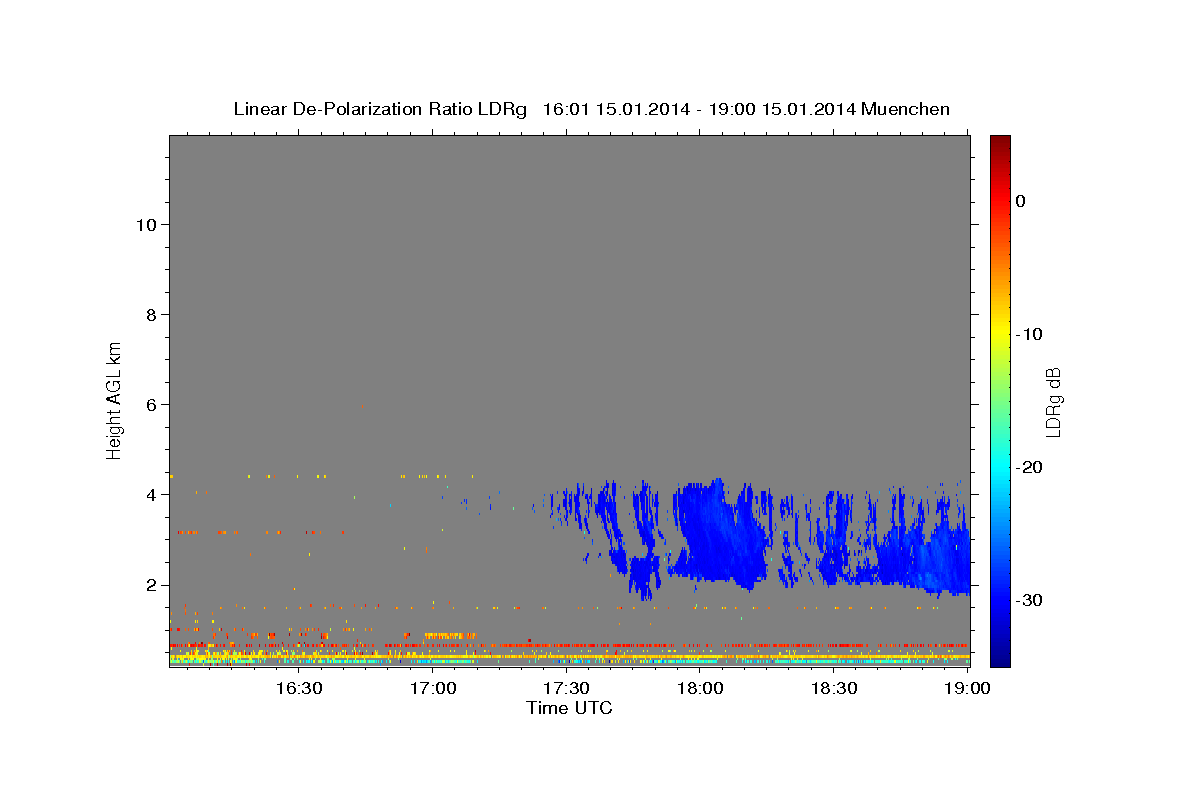The image size is (1200, 800).
Task: Click the 17:00 time tick label
Action: tap(431, 688)
